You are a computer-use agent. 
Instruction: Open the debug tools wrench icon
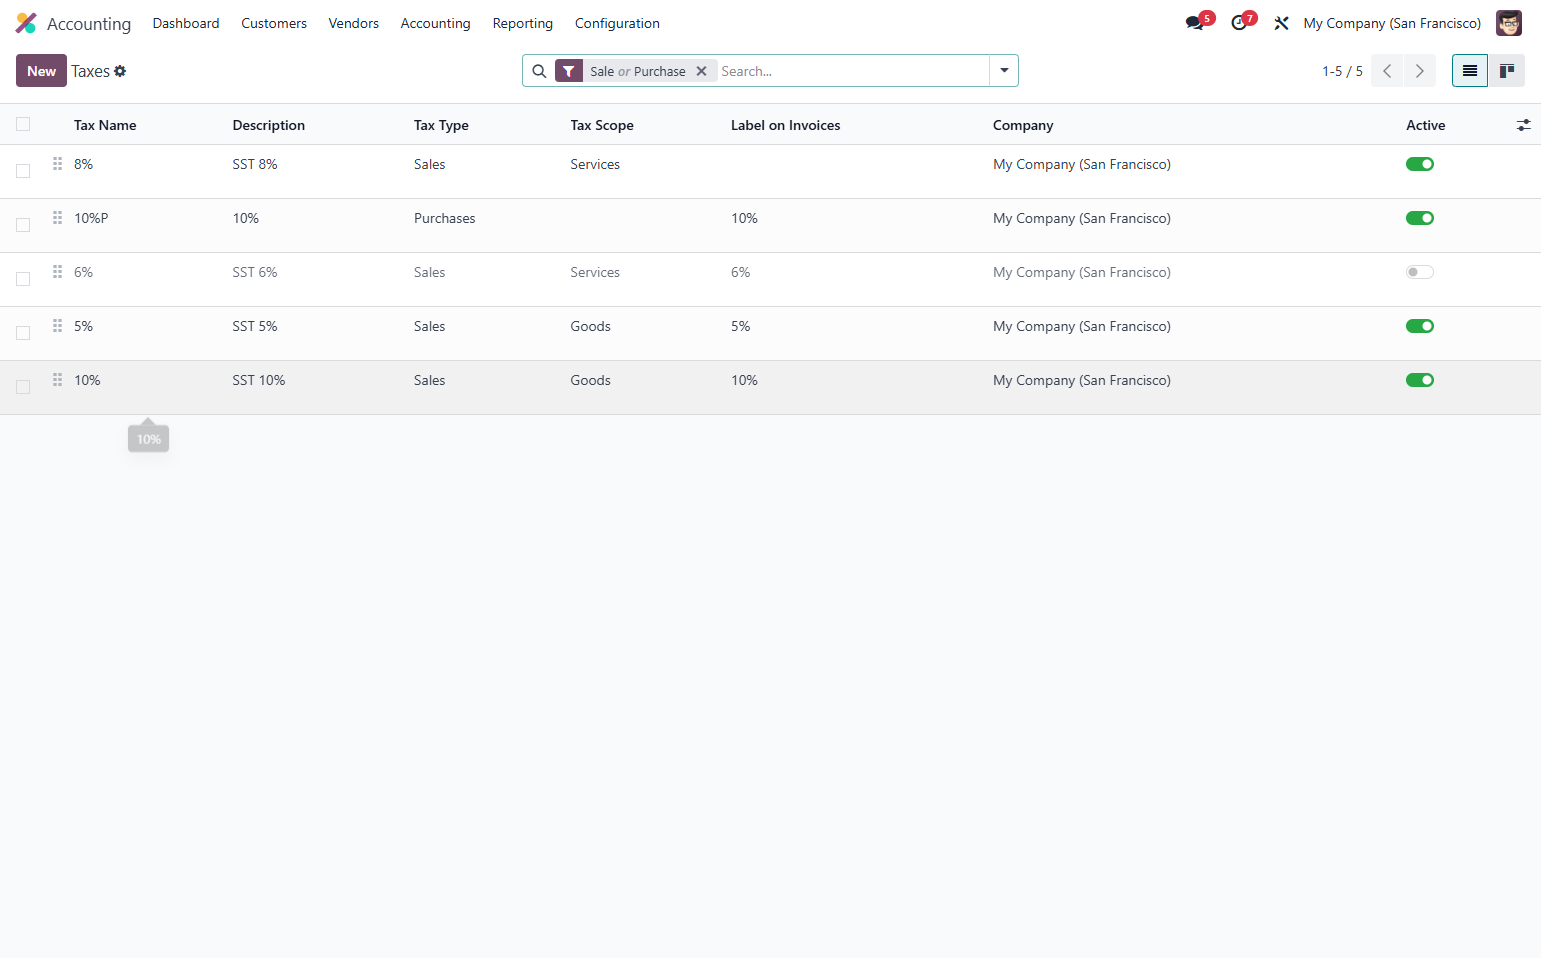[x=1281, y=23]
